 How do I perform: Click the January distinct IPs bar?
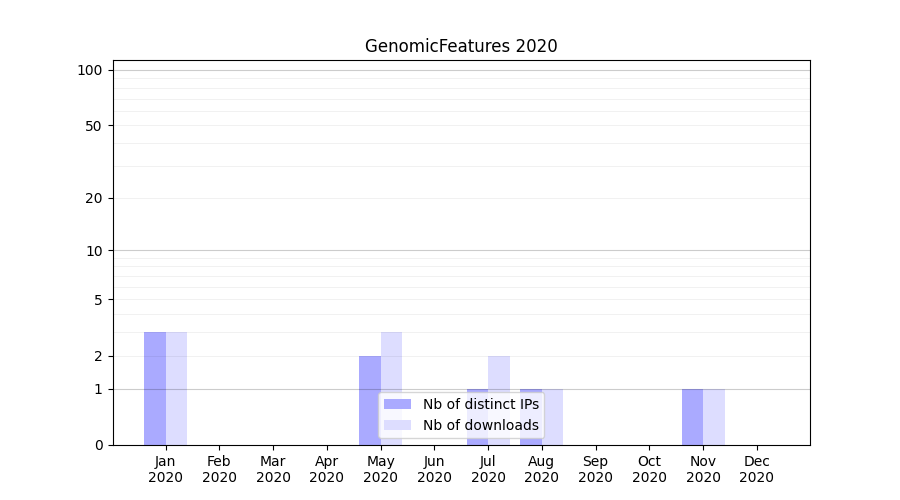click(155, 388)
